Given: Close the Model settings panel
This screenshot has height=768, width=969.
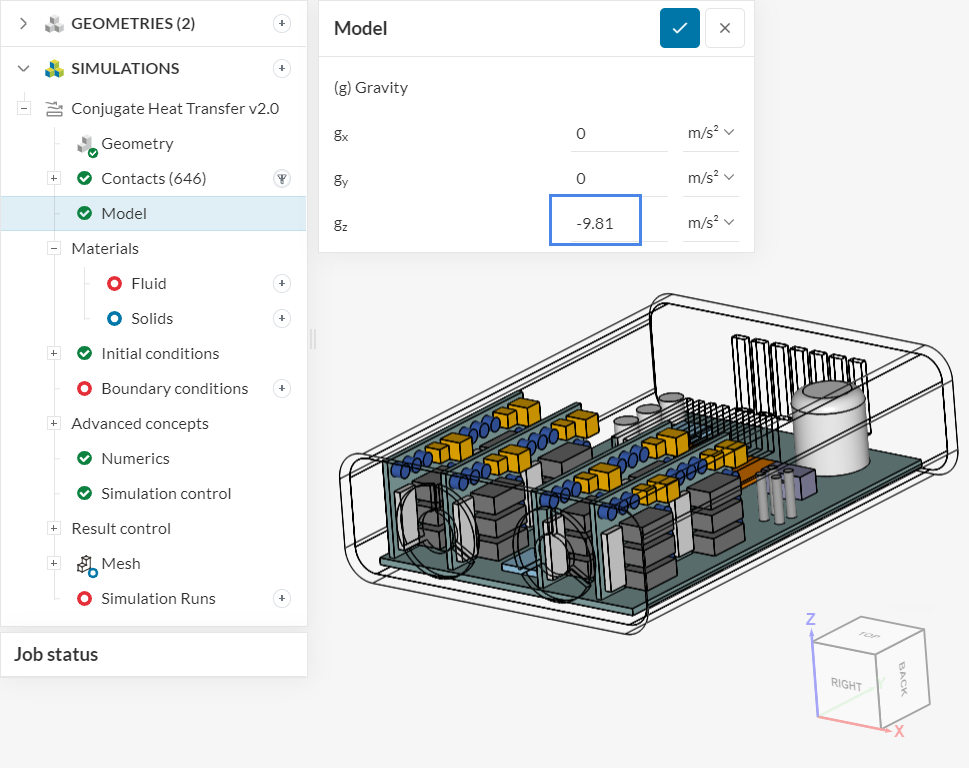Looking at the screenshot, I should coord(725,28).
